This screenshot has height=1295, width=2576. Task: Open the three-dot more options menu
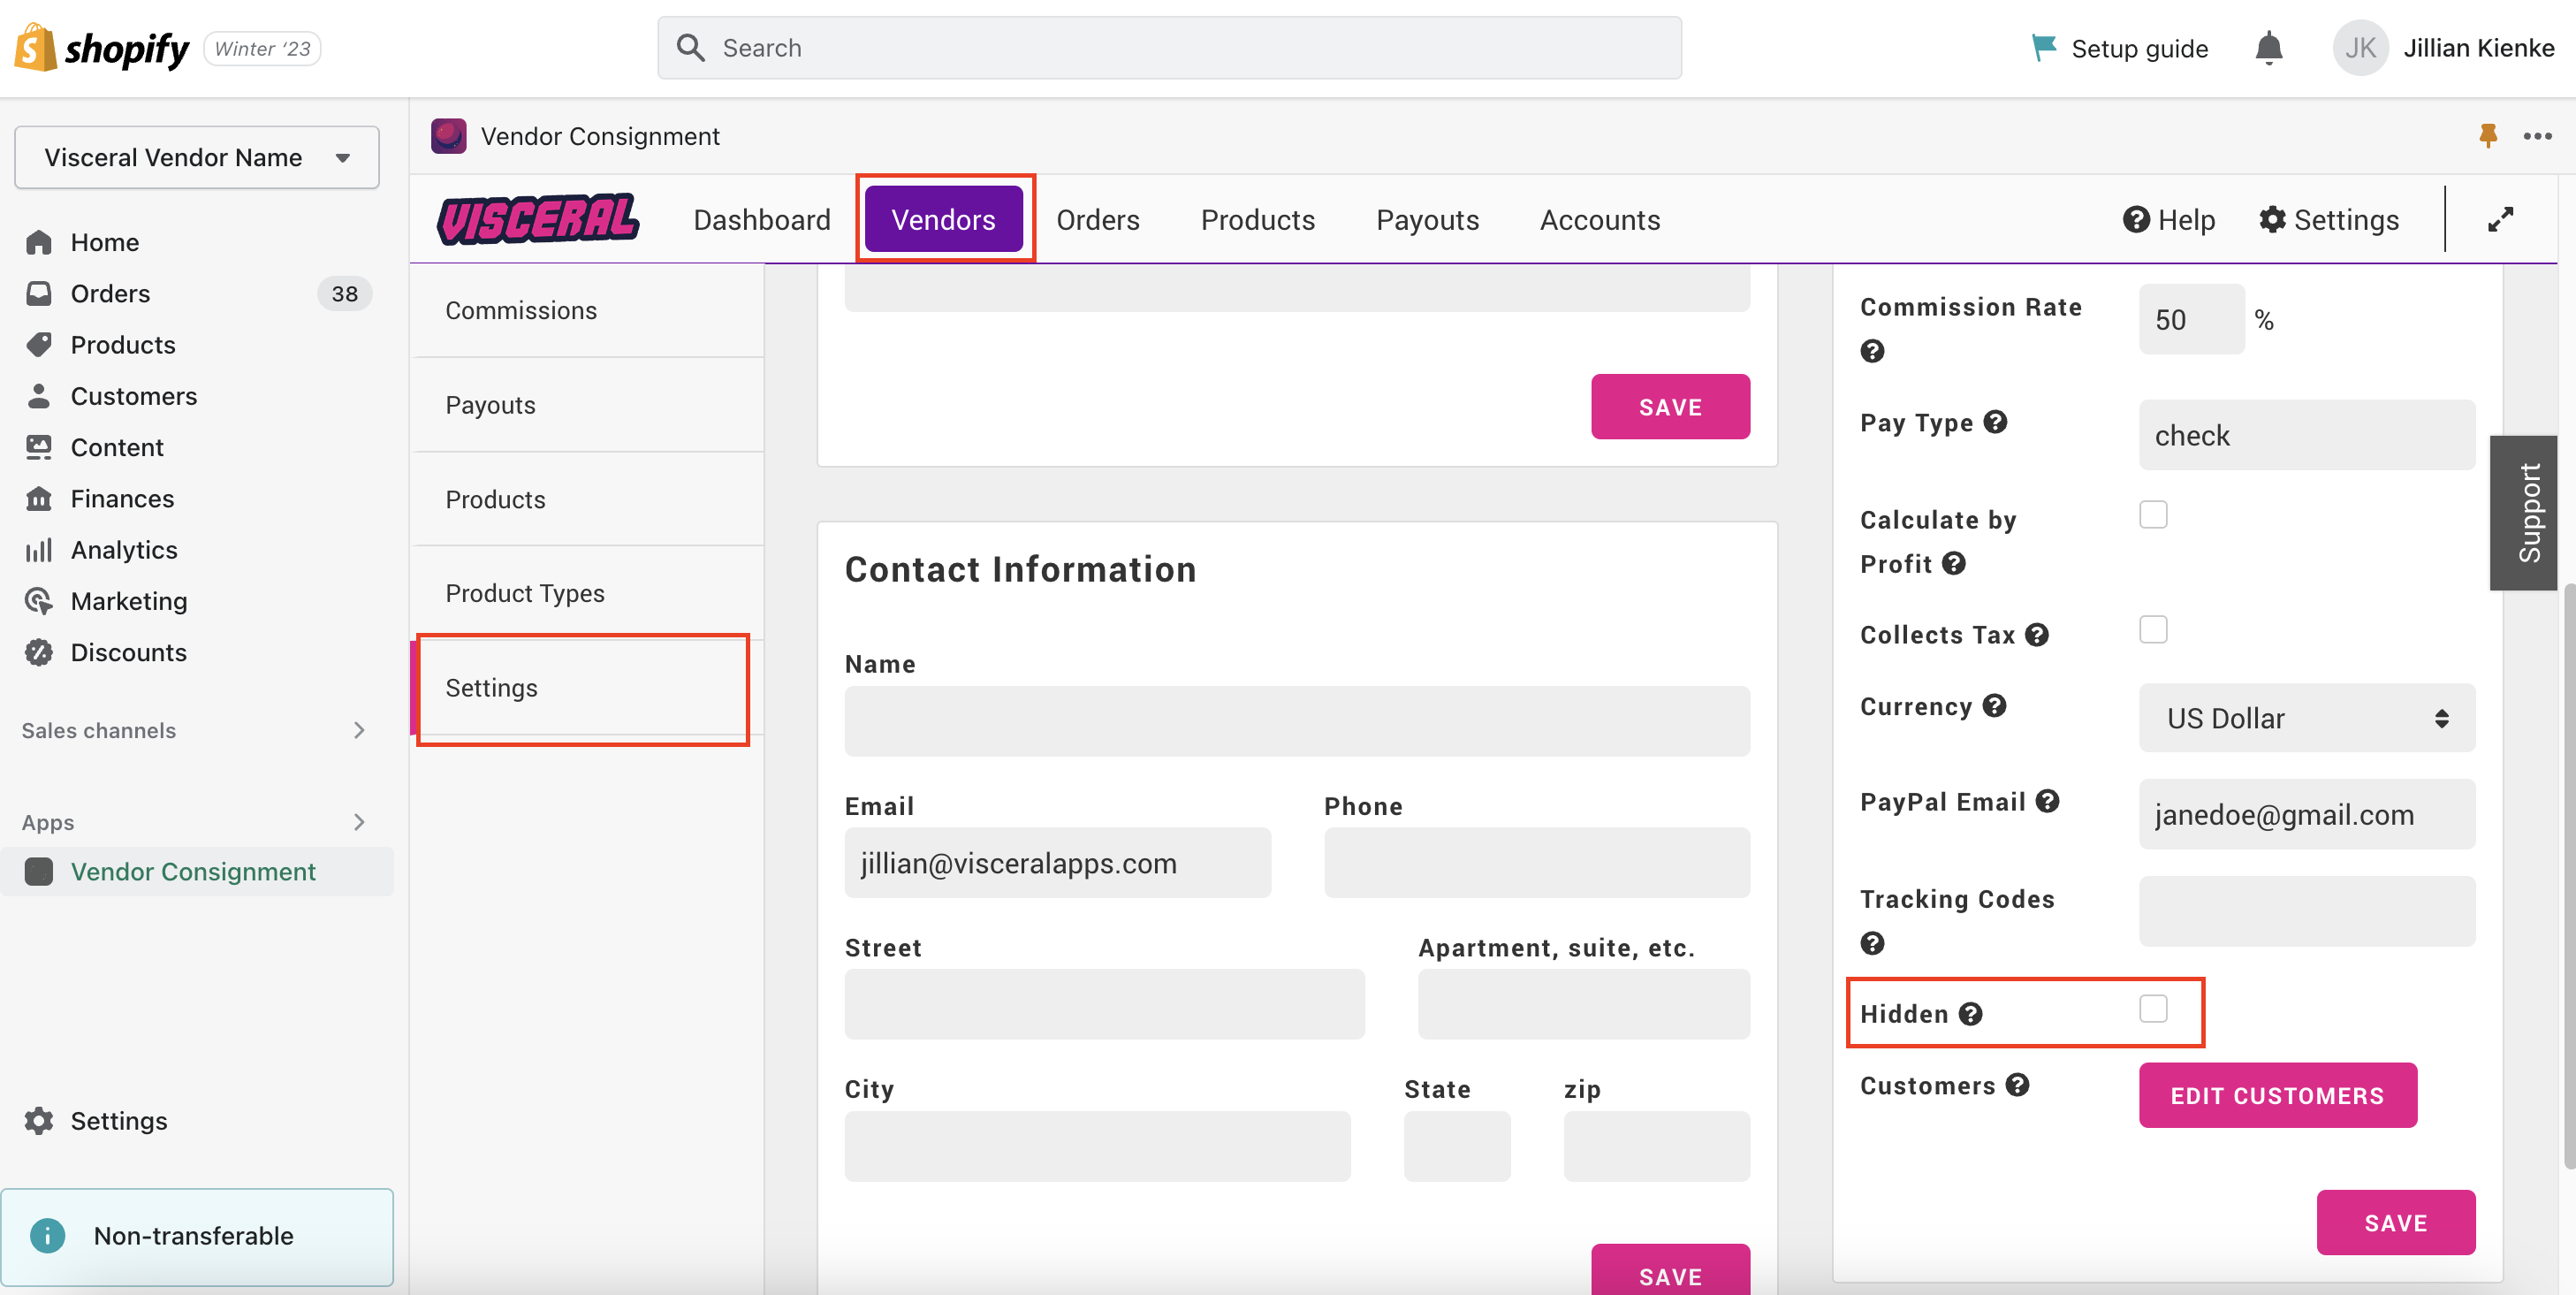pyautogui.click(x=2537, y=136)
